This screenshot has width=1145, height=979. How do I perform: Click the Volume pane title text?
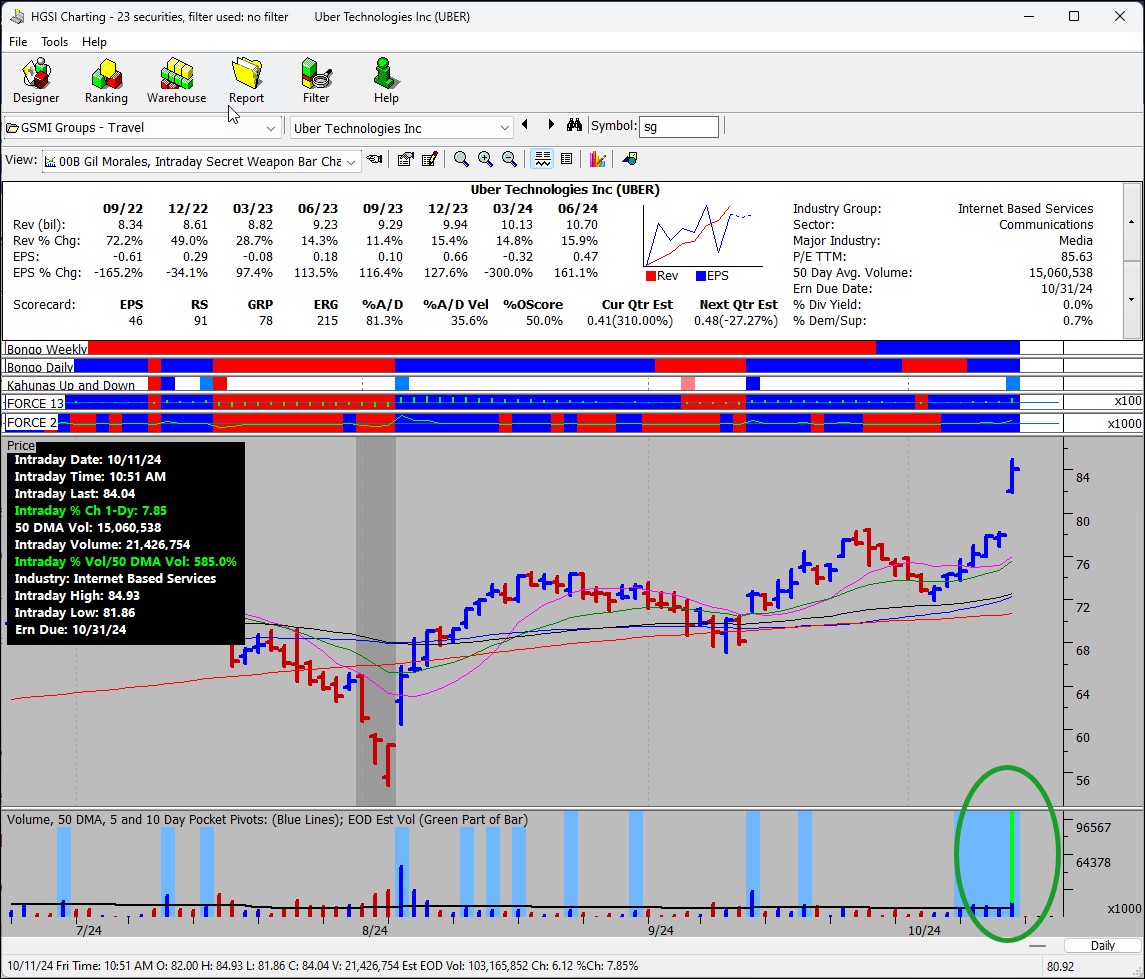267,819
